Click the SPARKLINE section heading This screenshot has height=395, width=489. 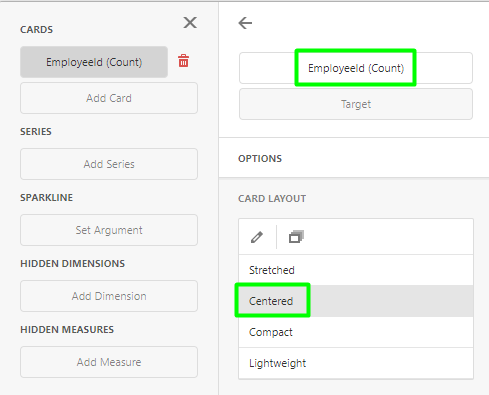pyautogui.click(x=47, y=198)
